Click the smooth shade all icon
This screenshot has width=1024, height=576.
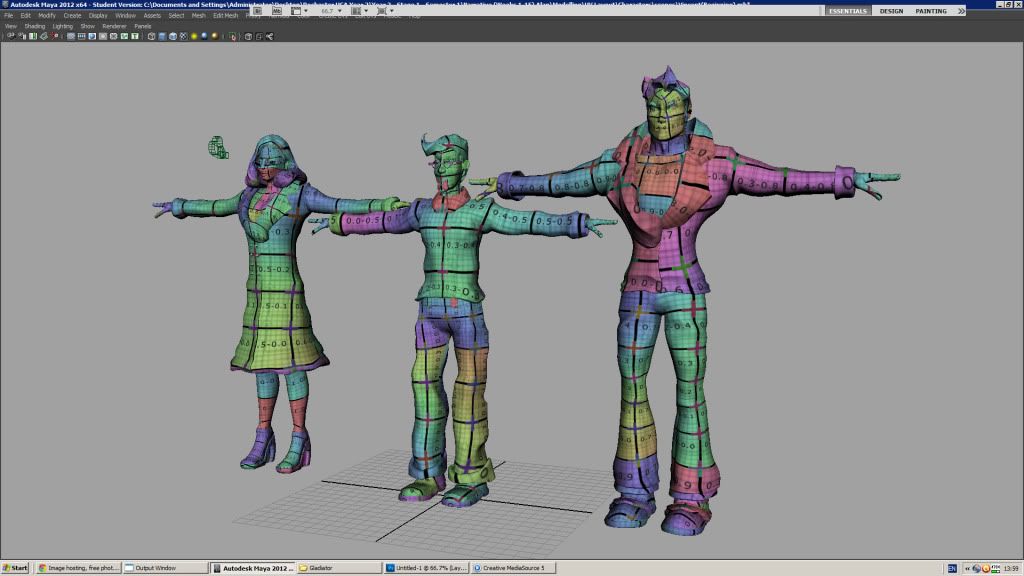(162, 37)
